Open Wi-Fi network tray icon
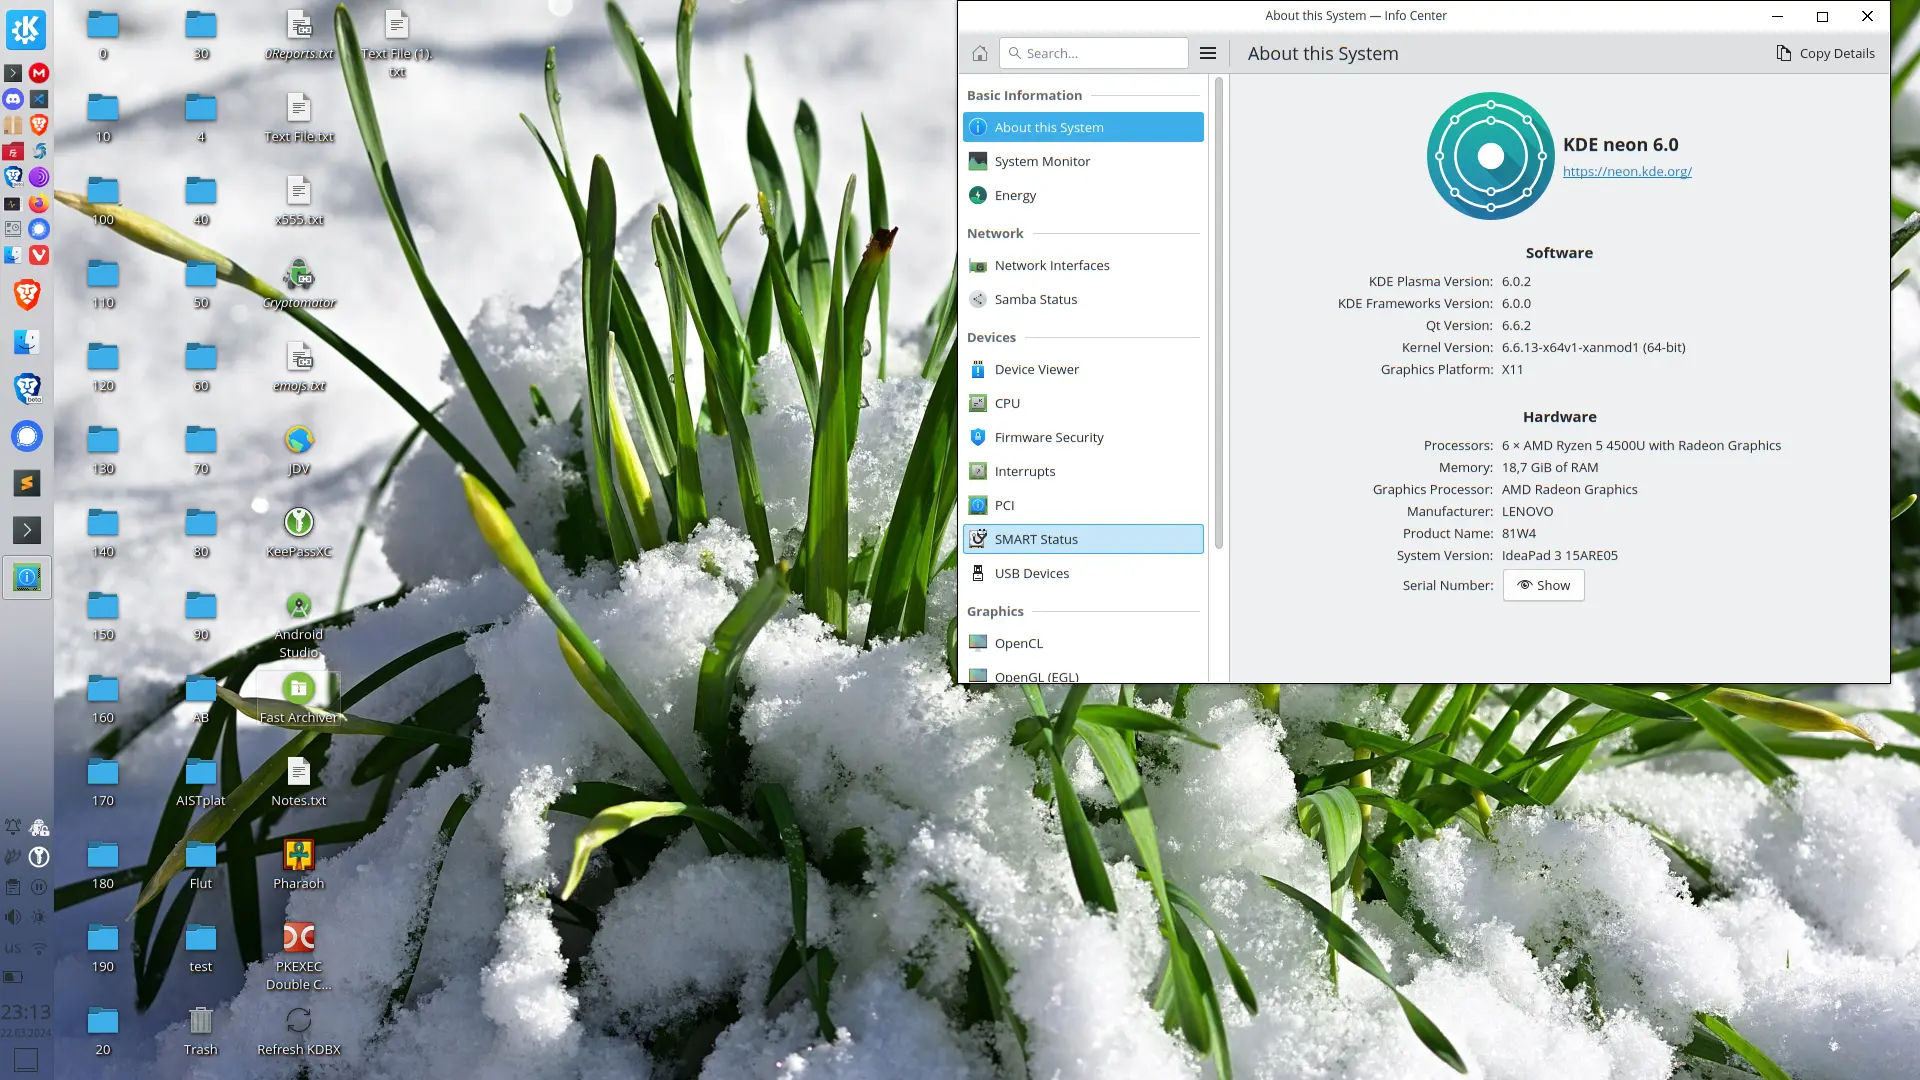The height and width of the screenshot is (1080, 1920). coord(39,946)
